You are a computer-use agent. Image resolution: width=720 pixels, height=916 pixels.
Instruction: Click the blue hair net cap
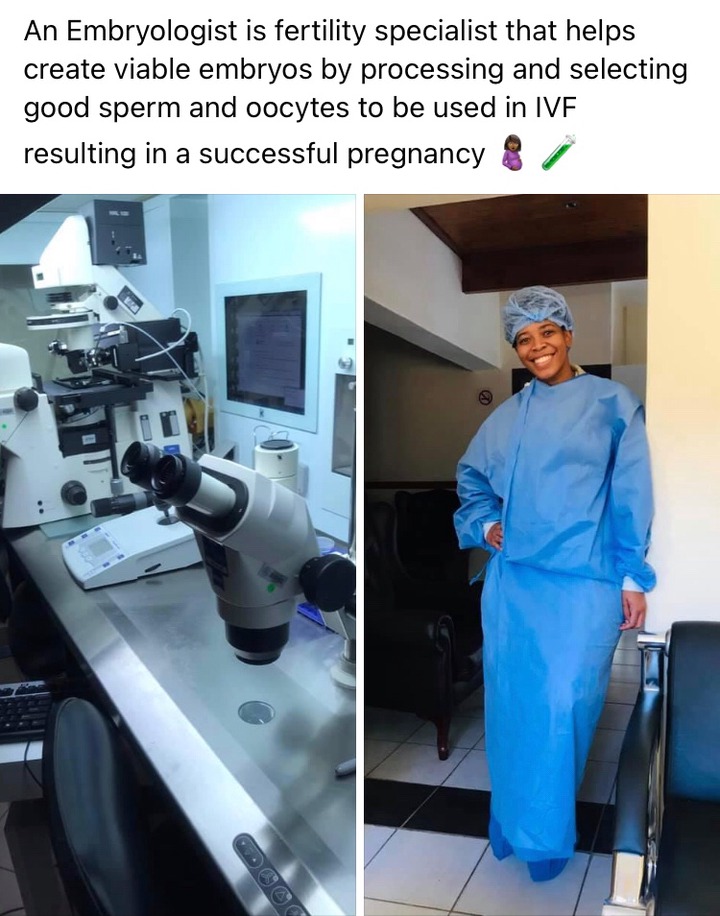pos(538,311)
